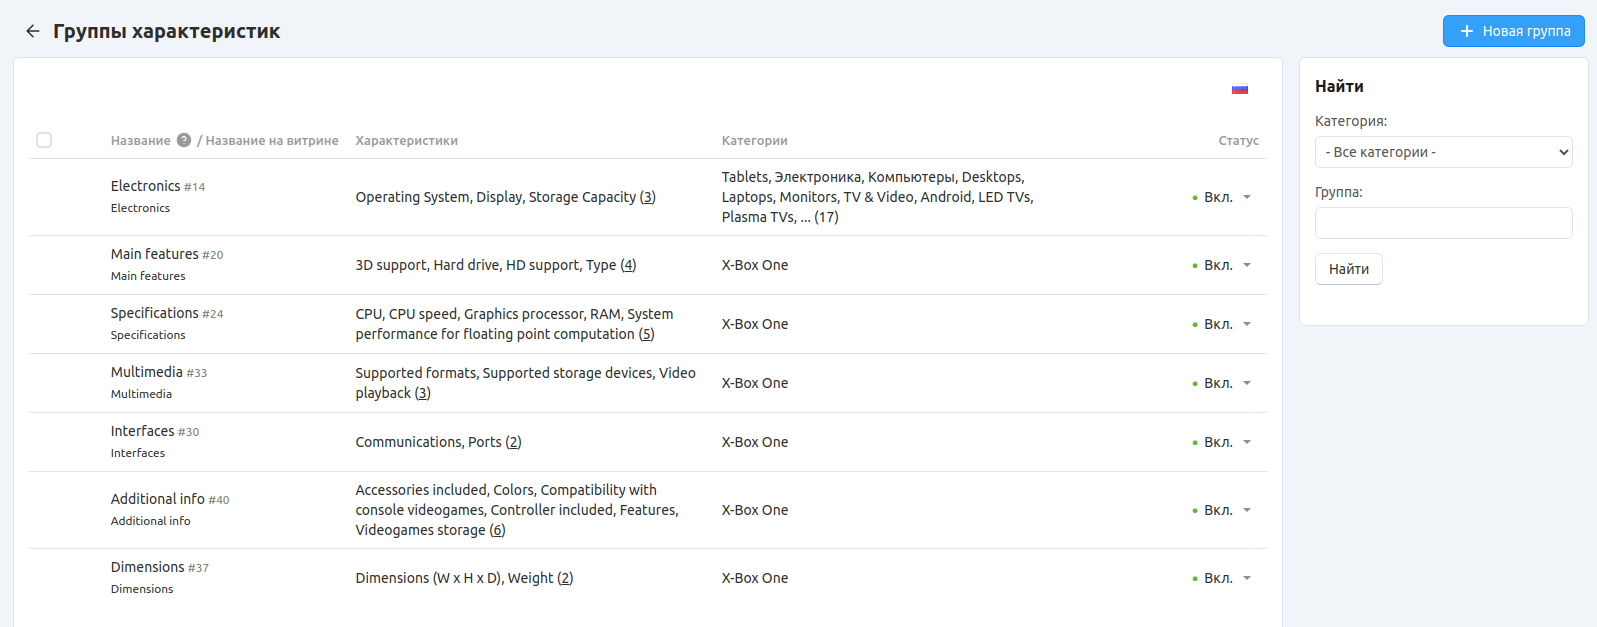The width and height of the screenshot is (1597, 627).
Task: Click the Новая группа button
Action: pos(1513,31)
